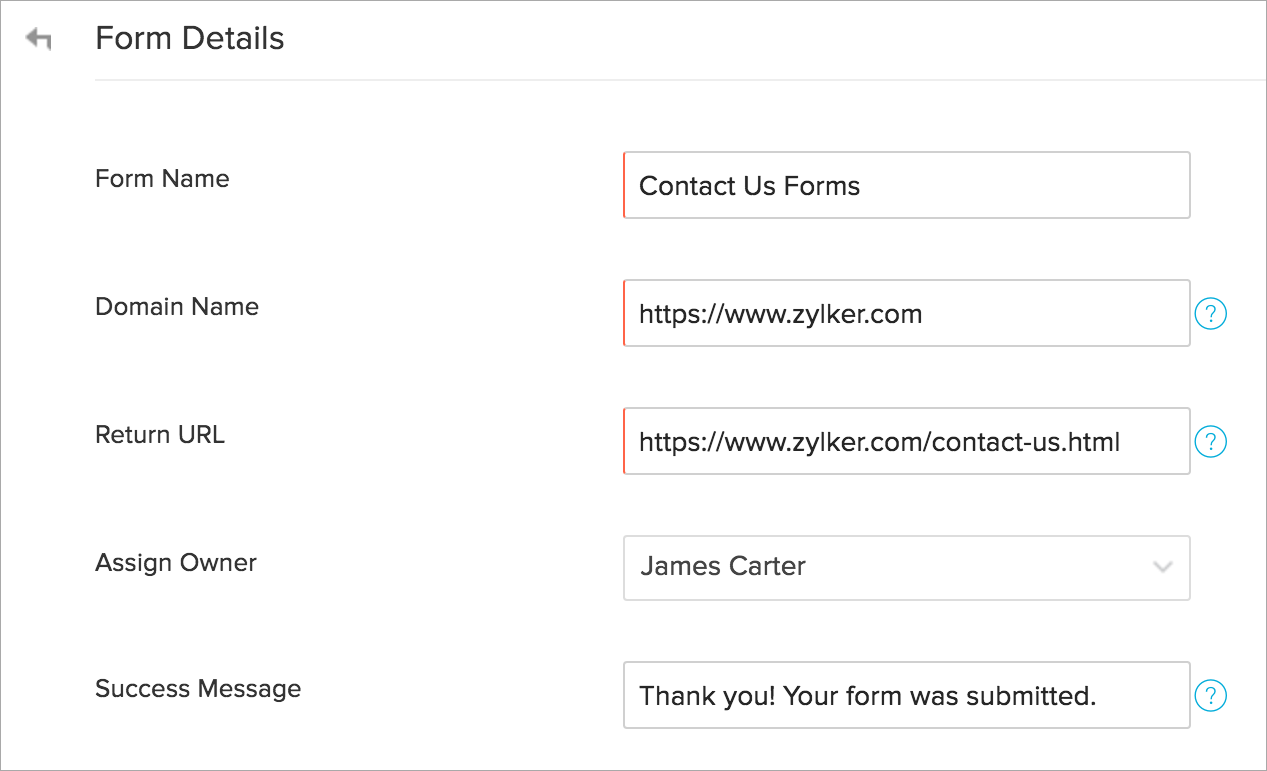
Task: Click the back arrow beside Form Details
Action: coord(39,40)
